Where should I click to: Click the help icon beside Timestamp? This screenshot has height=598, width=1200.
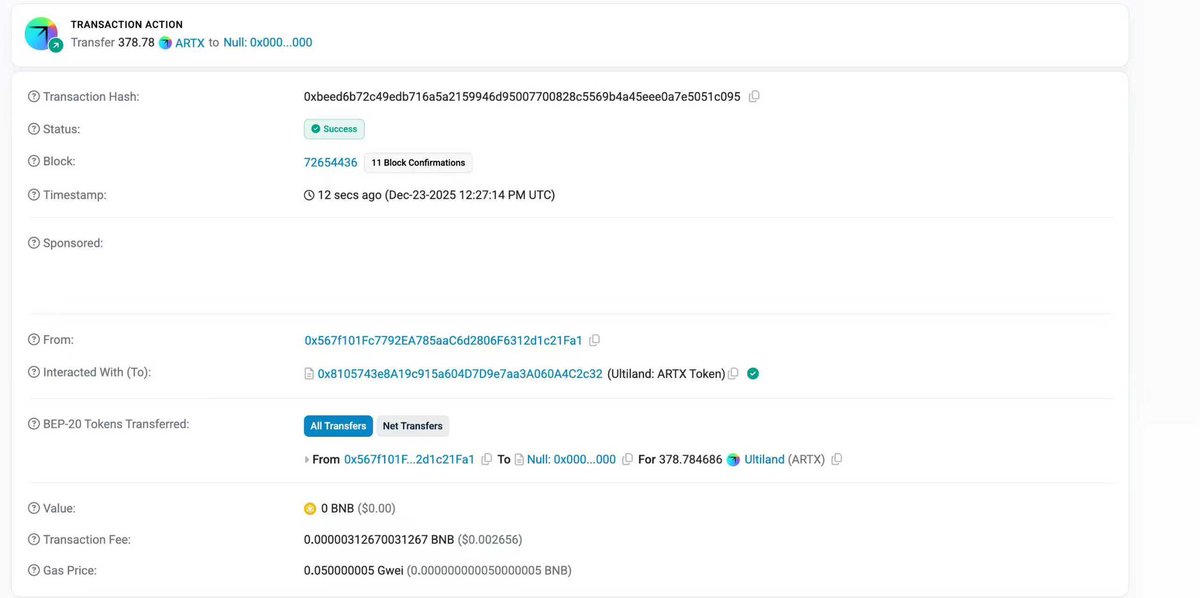click(34, 195)
